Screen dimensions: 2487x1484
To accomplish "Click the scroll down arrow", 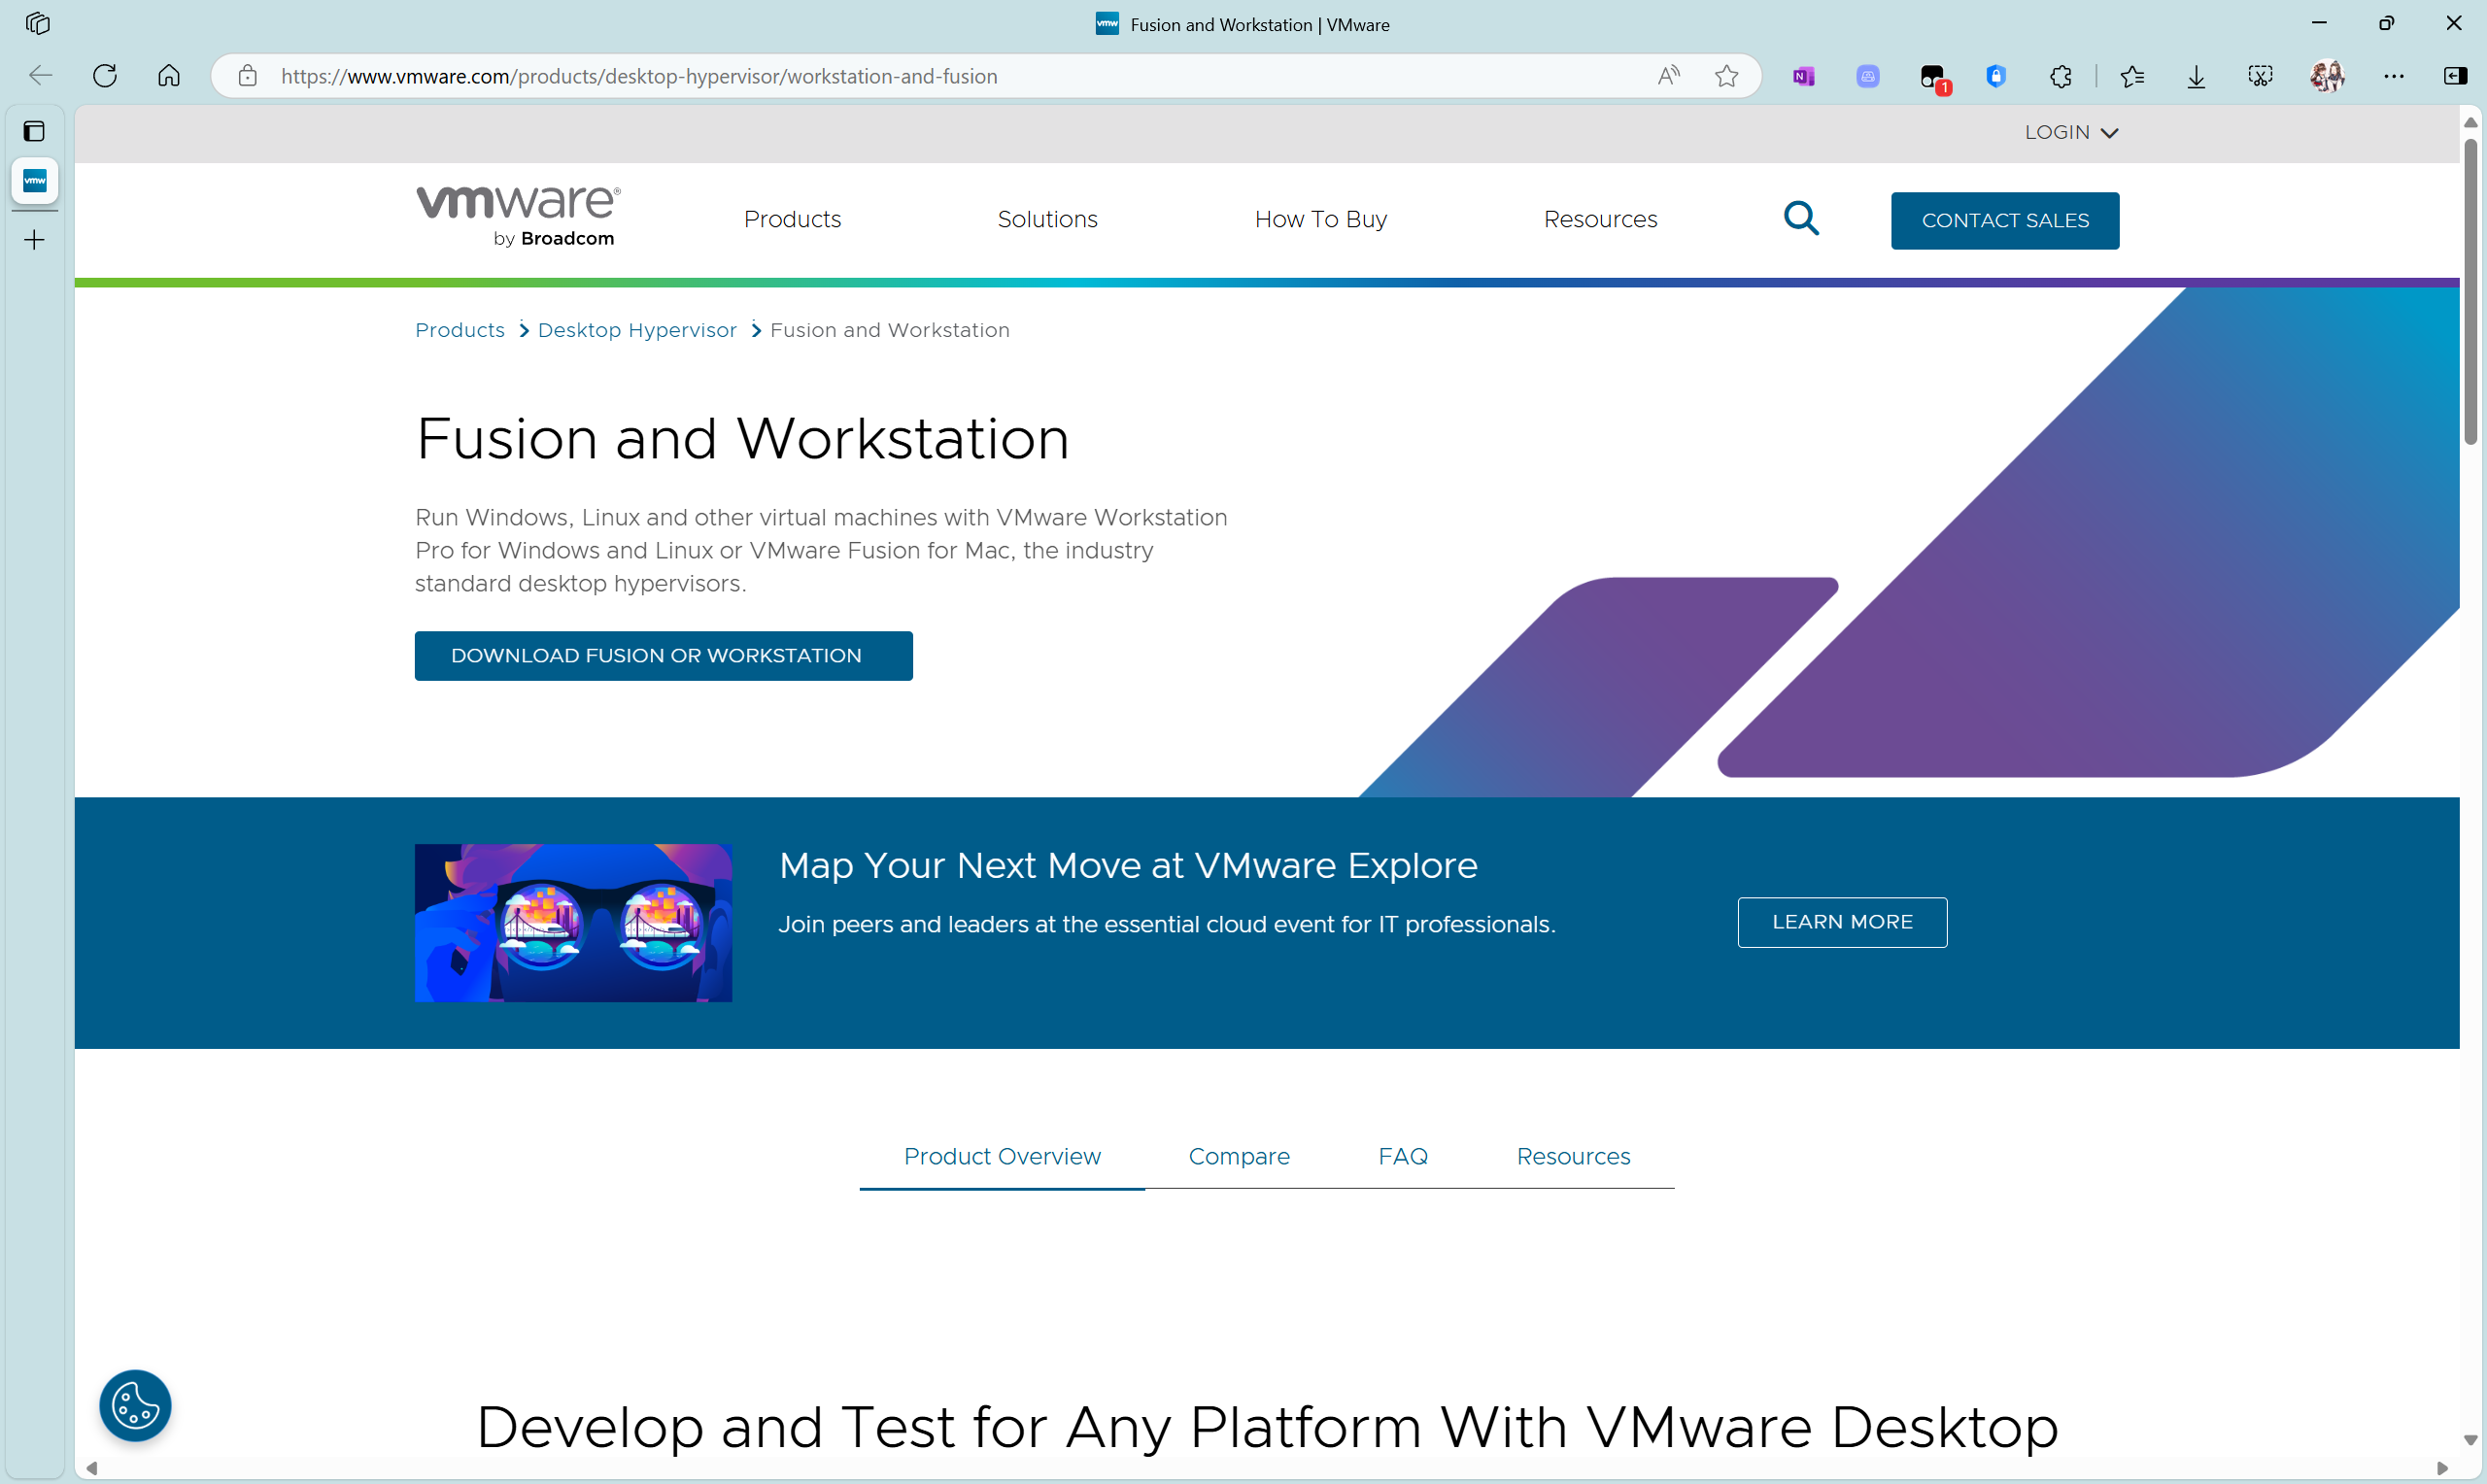I will coord(2470,1440).
